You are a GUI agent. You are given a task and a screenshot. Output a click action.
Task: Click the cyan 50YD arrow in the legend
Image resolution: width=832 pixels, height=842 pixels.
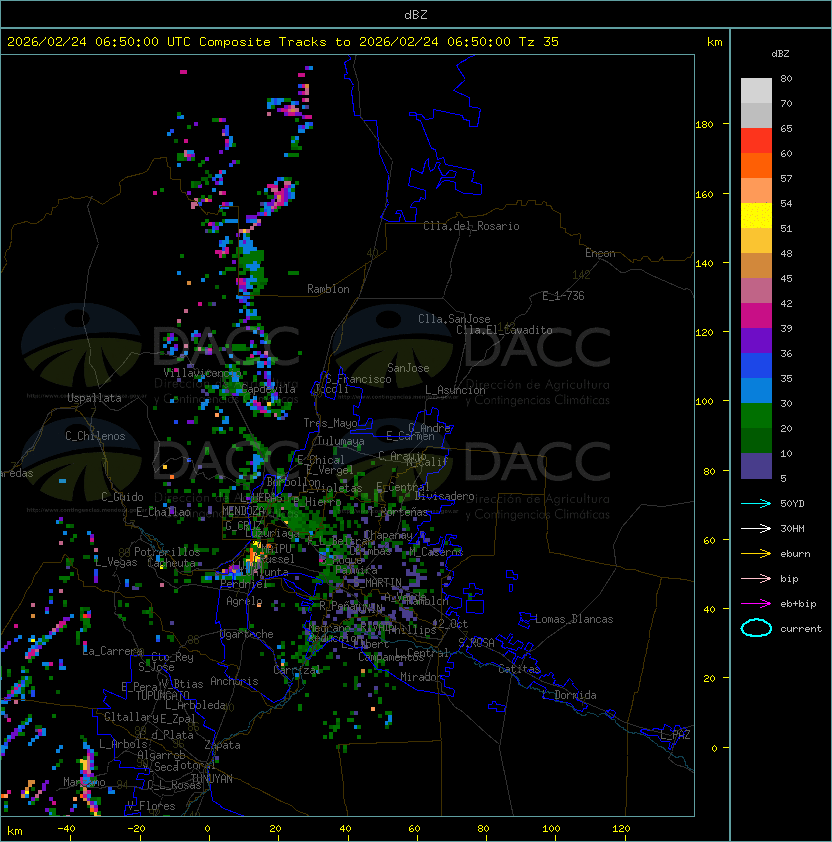click(756, 504)
